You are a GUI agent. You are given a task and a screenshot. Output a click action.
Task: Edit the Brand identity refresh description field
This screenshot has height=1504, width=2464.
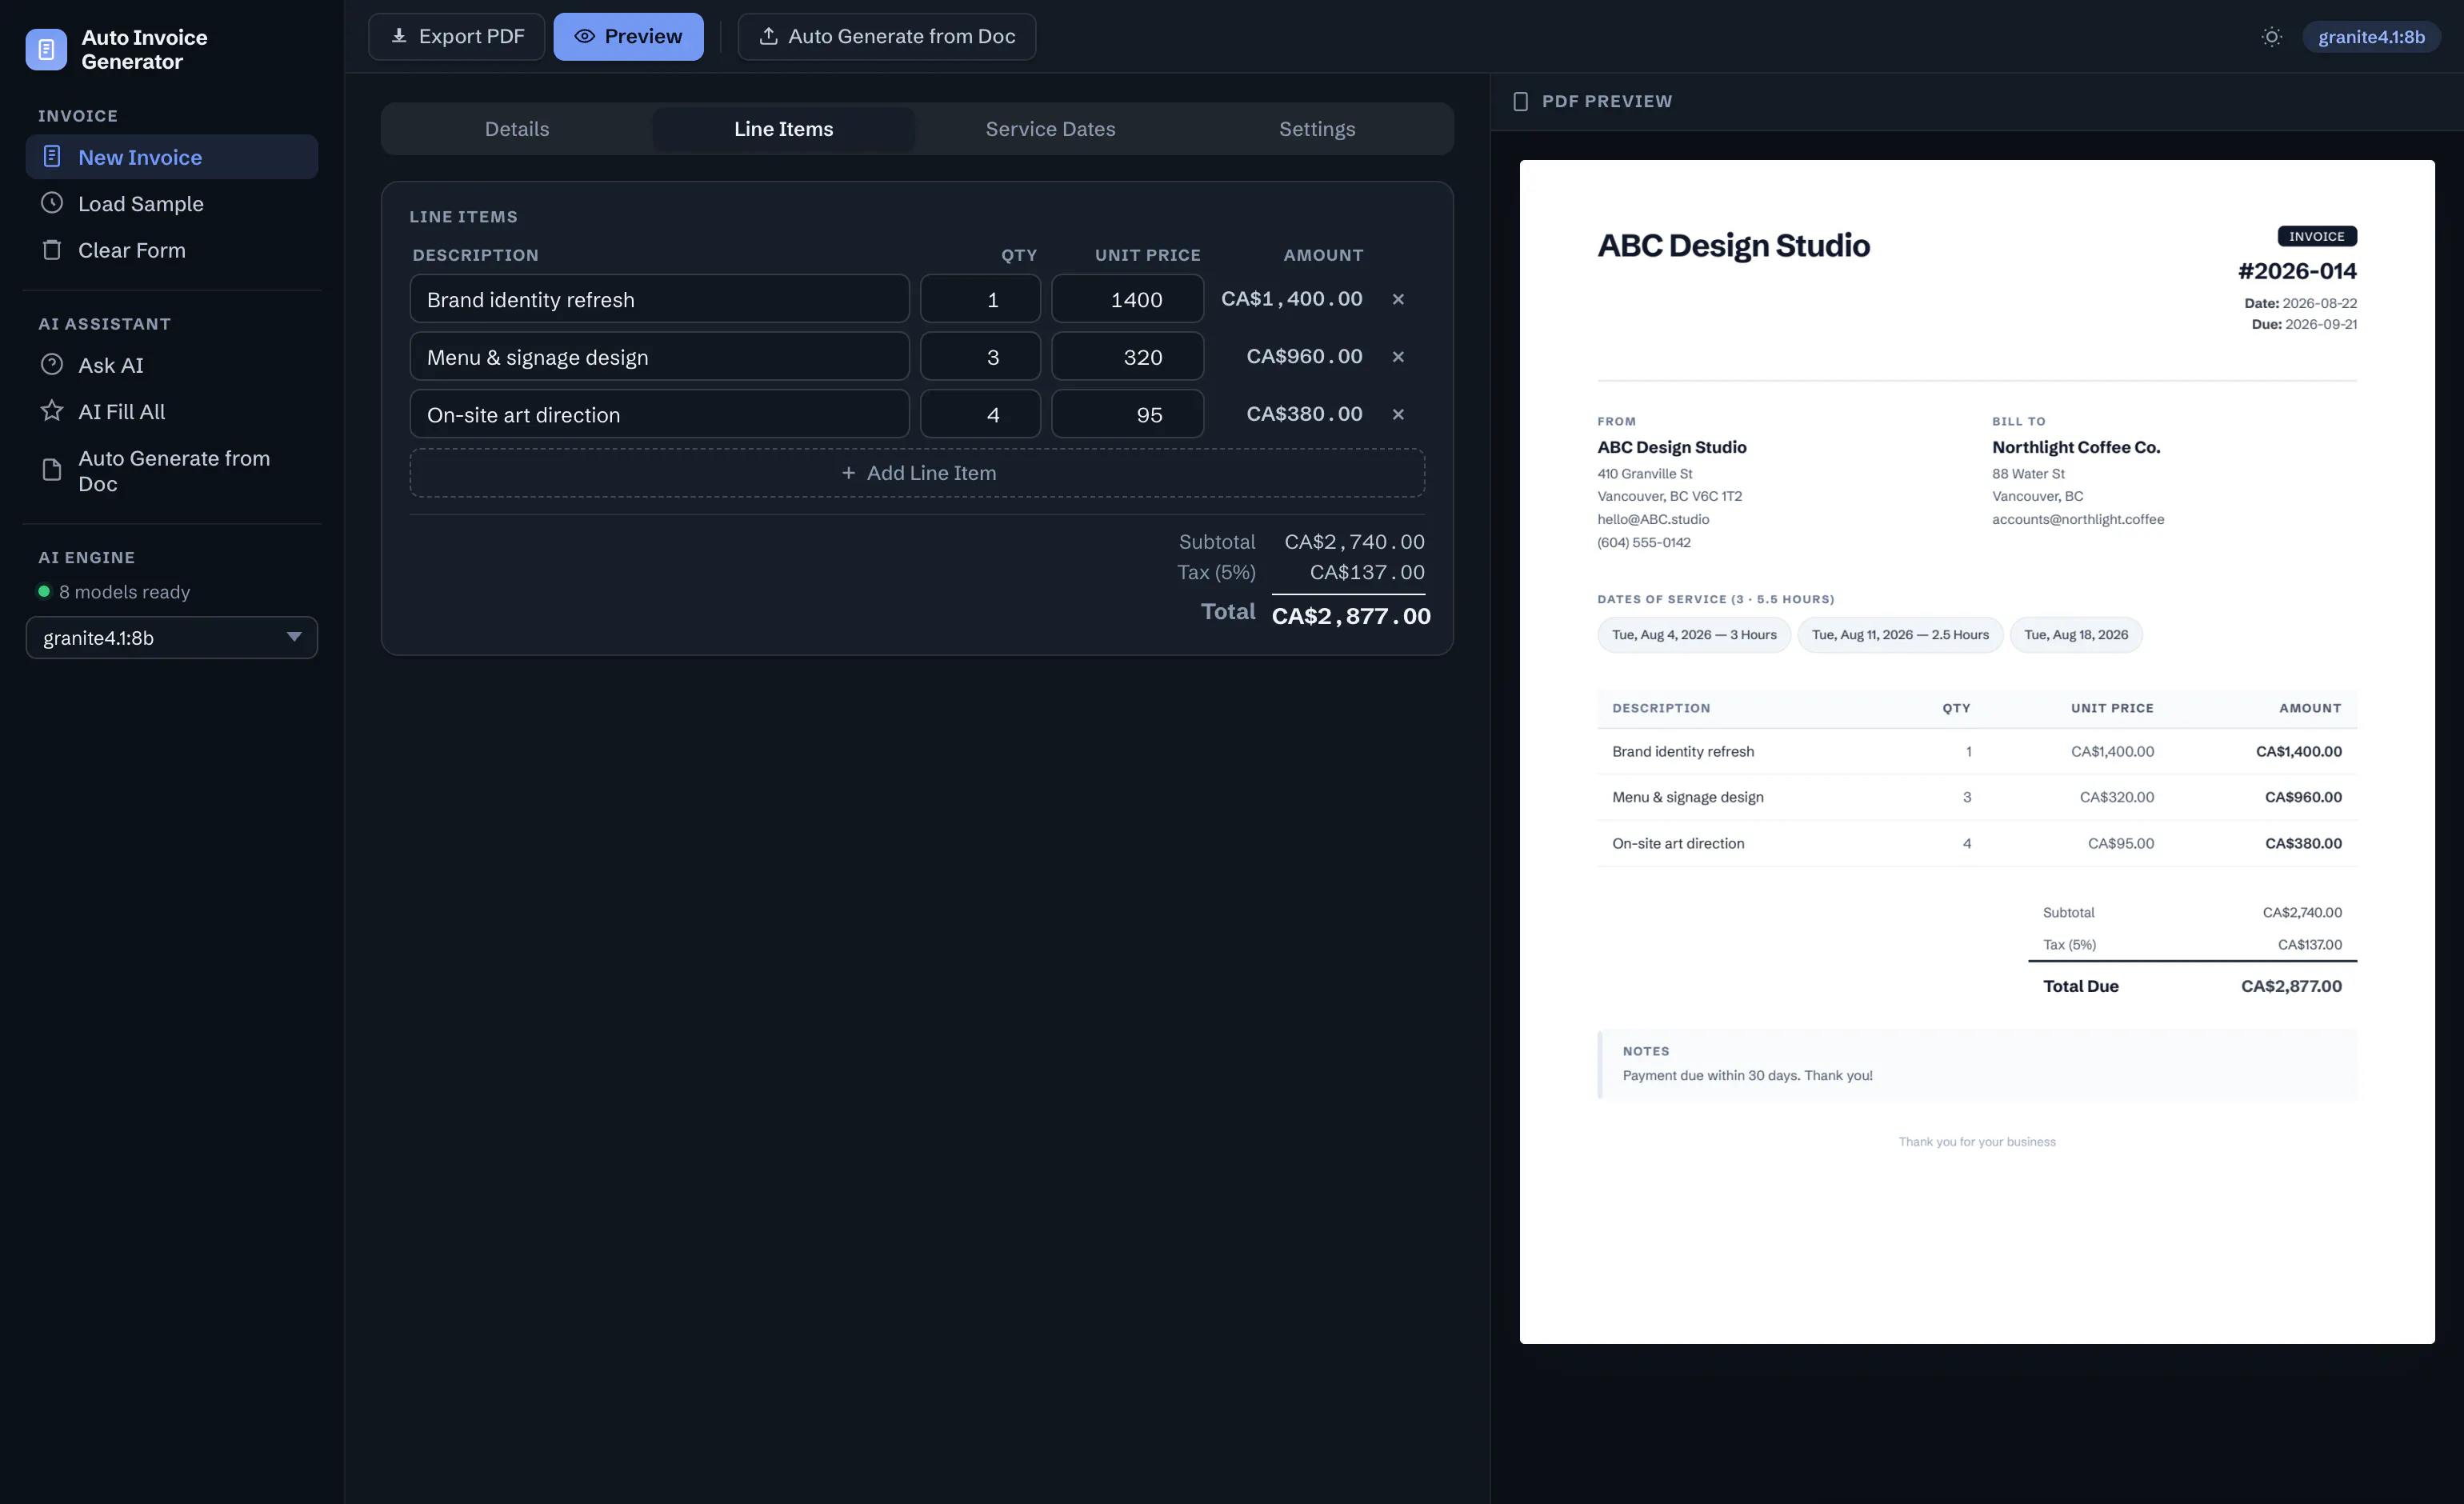[x=660, y=299]
